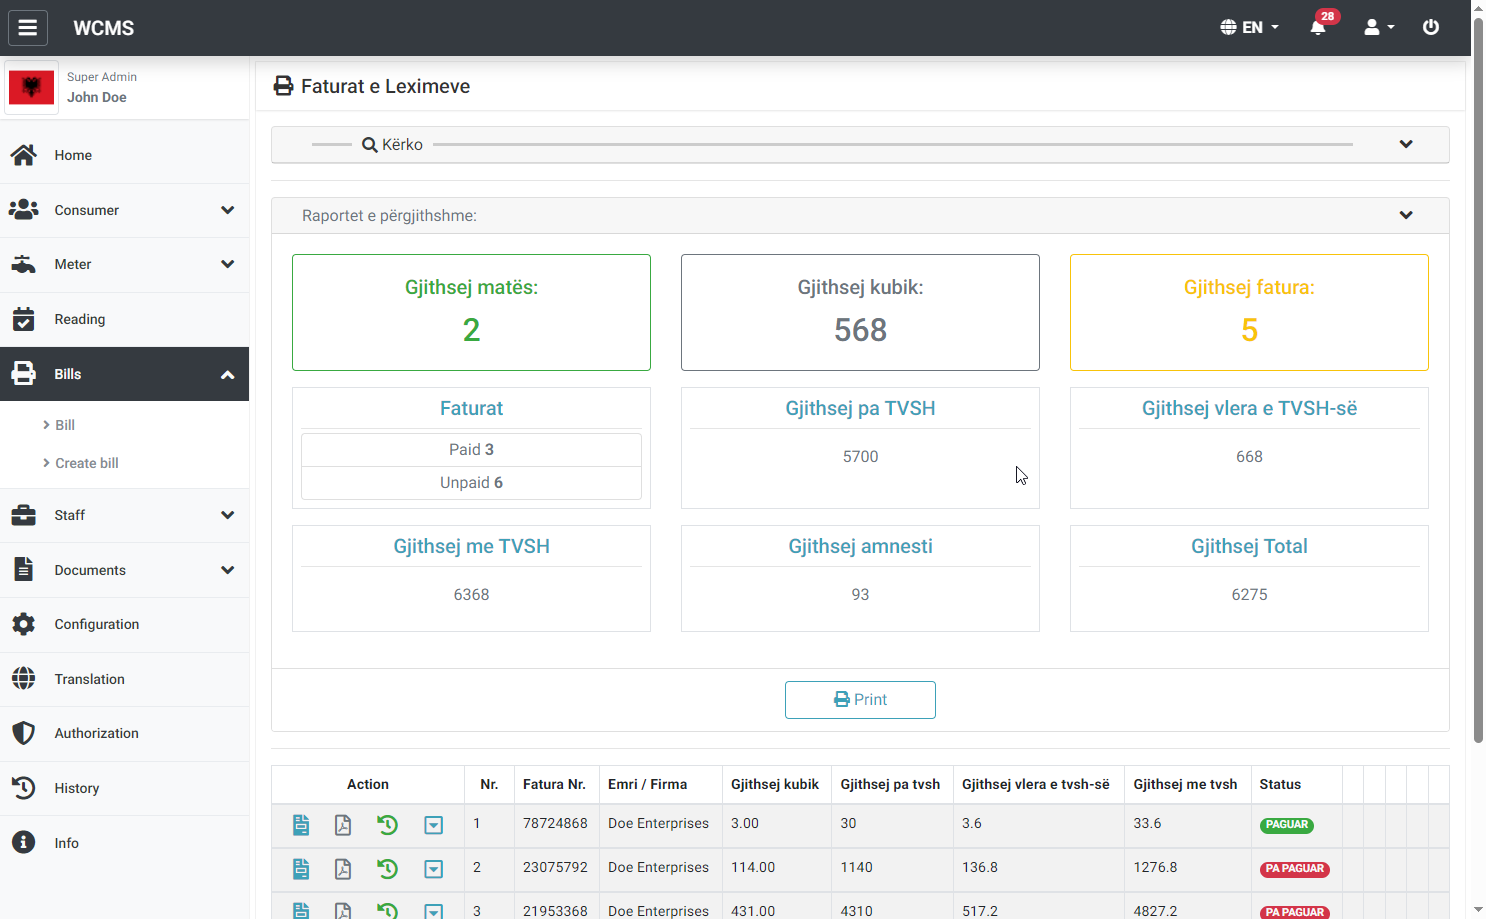This screenshot has width=1486, height=919.
Task: Click Paid 3 row in Faturat card
Action: (471, 450)
